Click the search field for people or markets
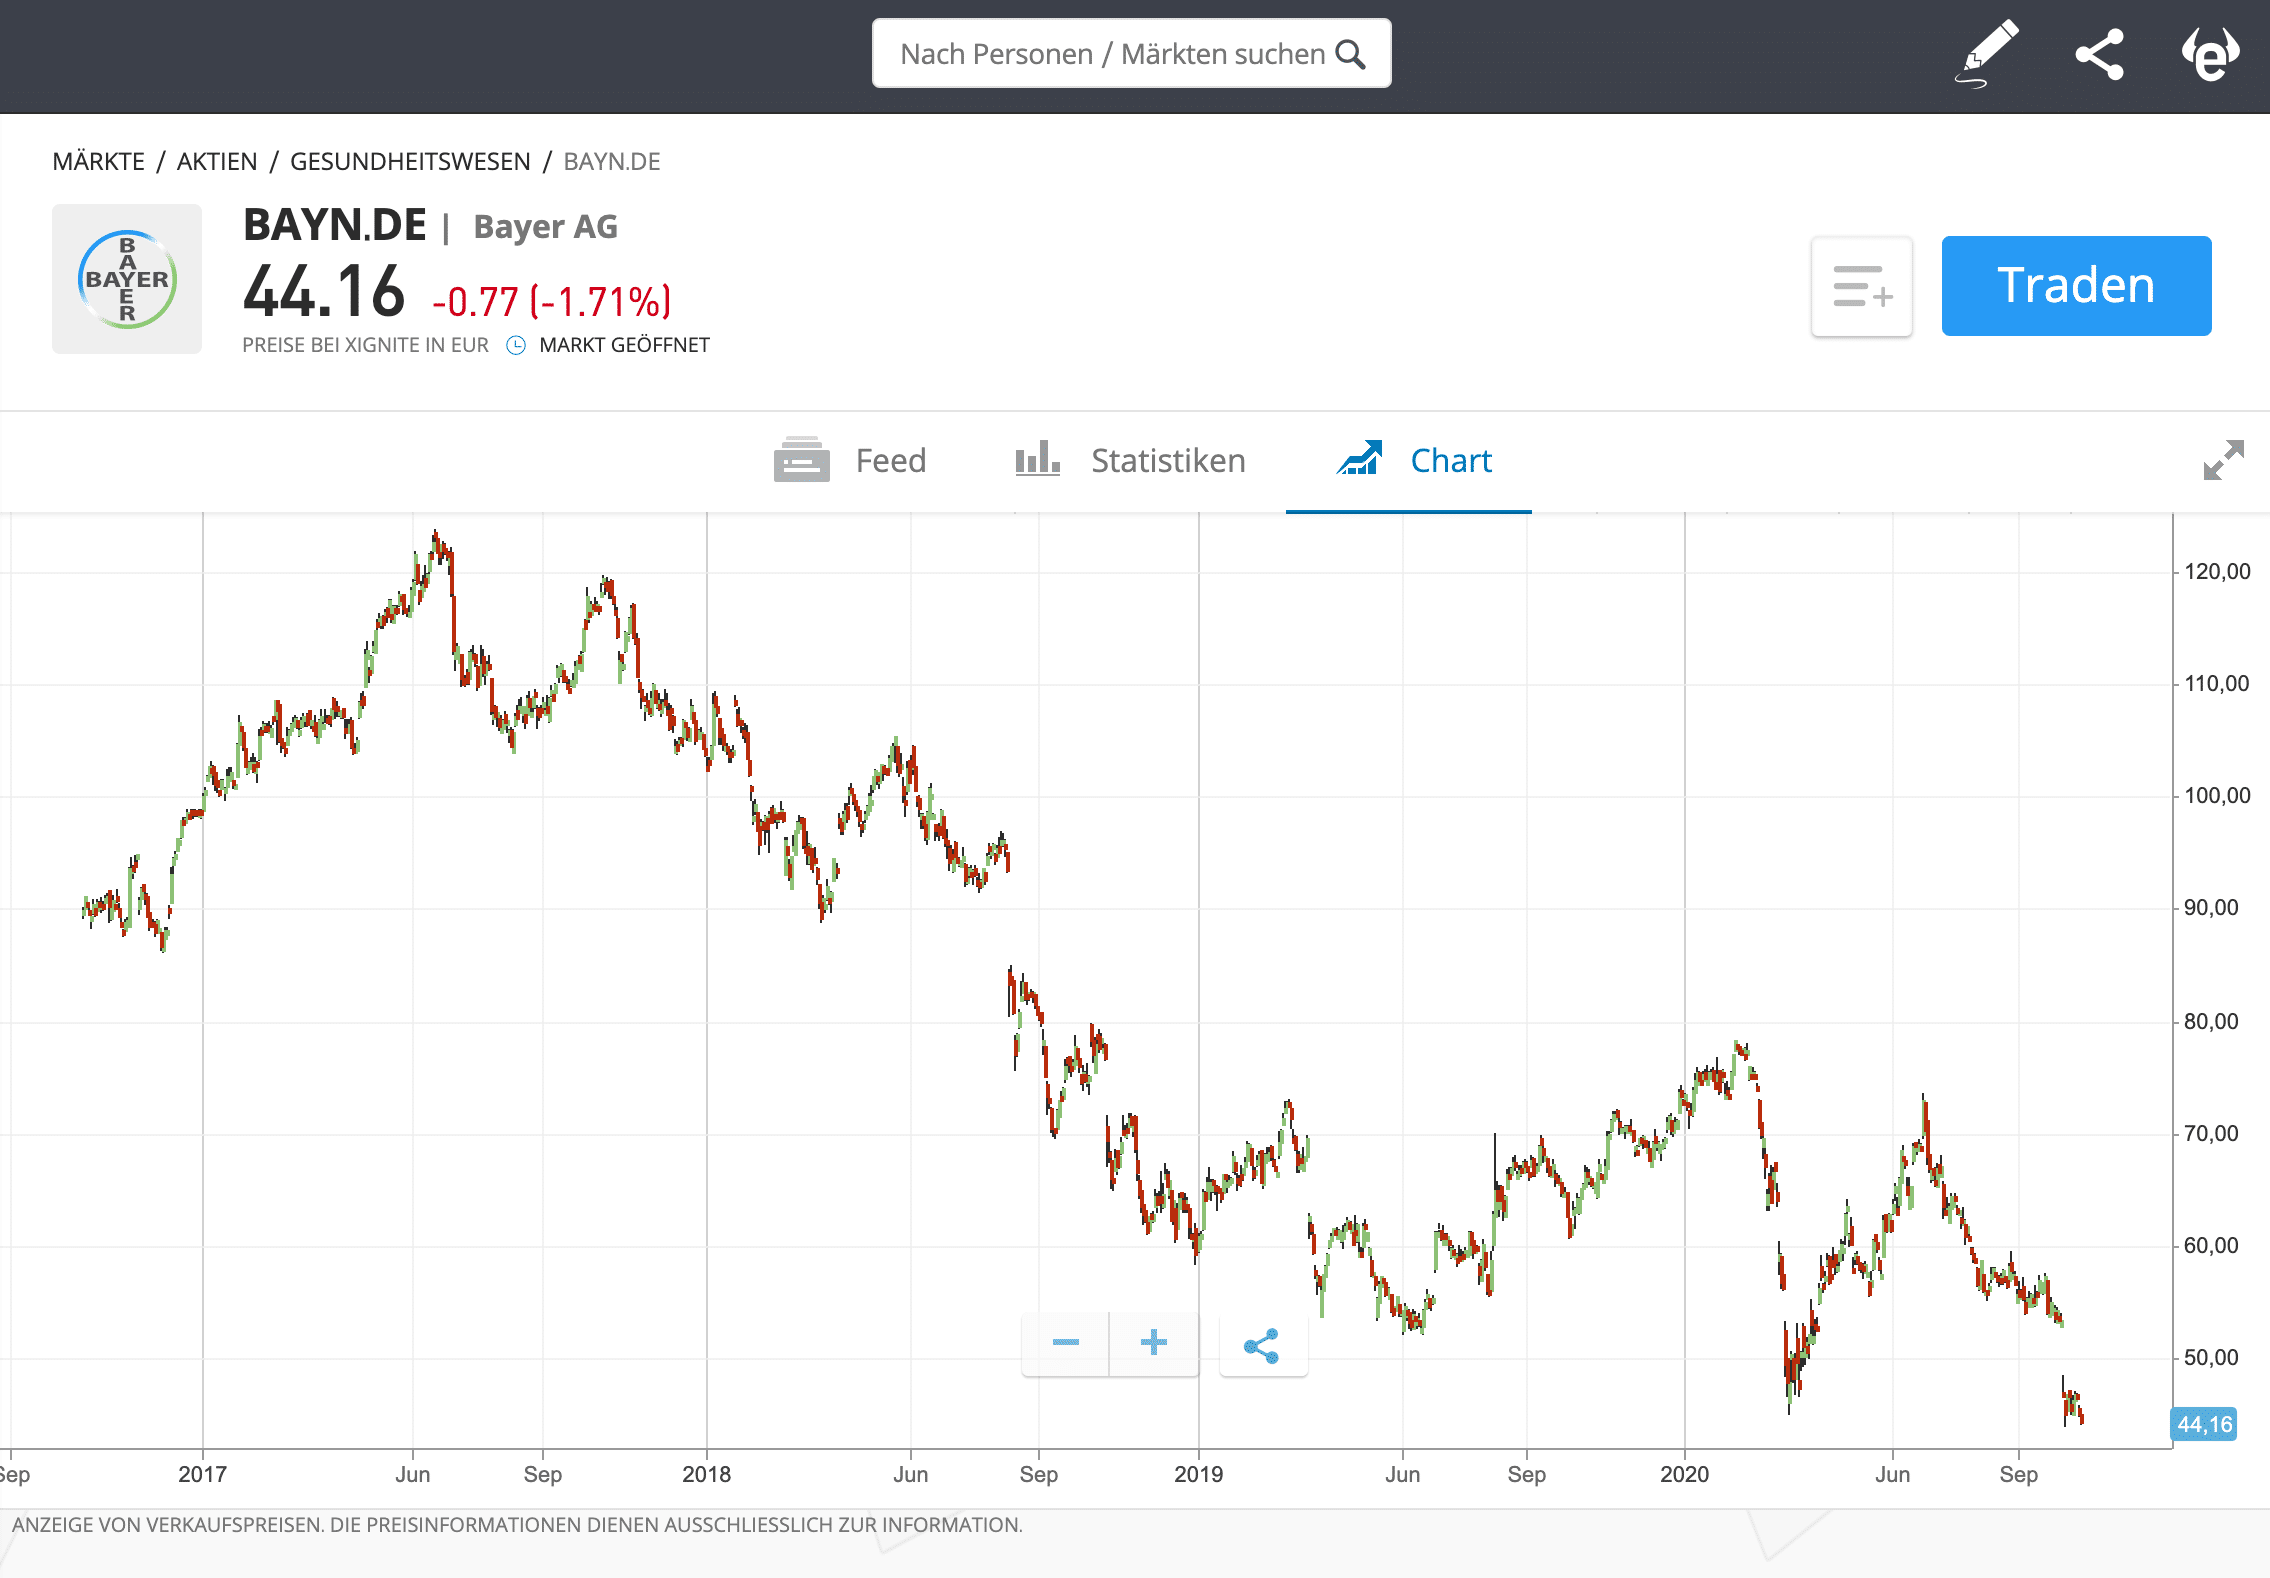Screen dimensions: 2270x1578 (1131, 54)
